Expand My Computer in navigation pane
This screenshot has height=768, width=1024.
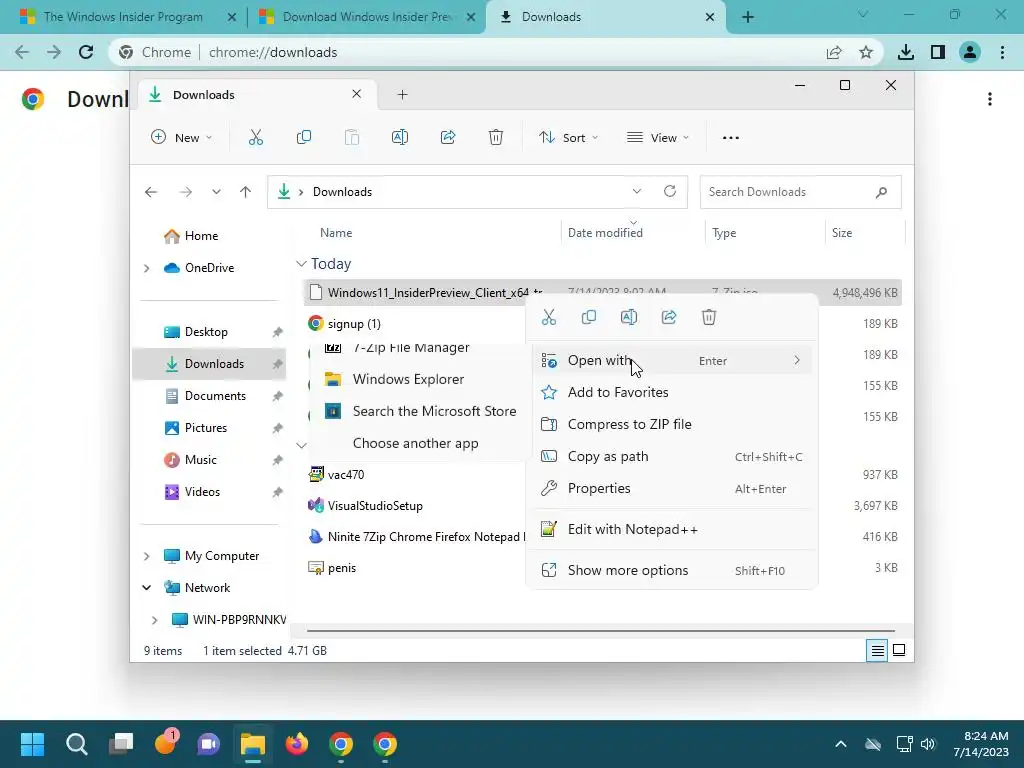147,556
